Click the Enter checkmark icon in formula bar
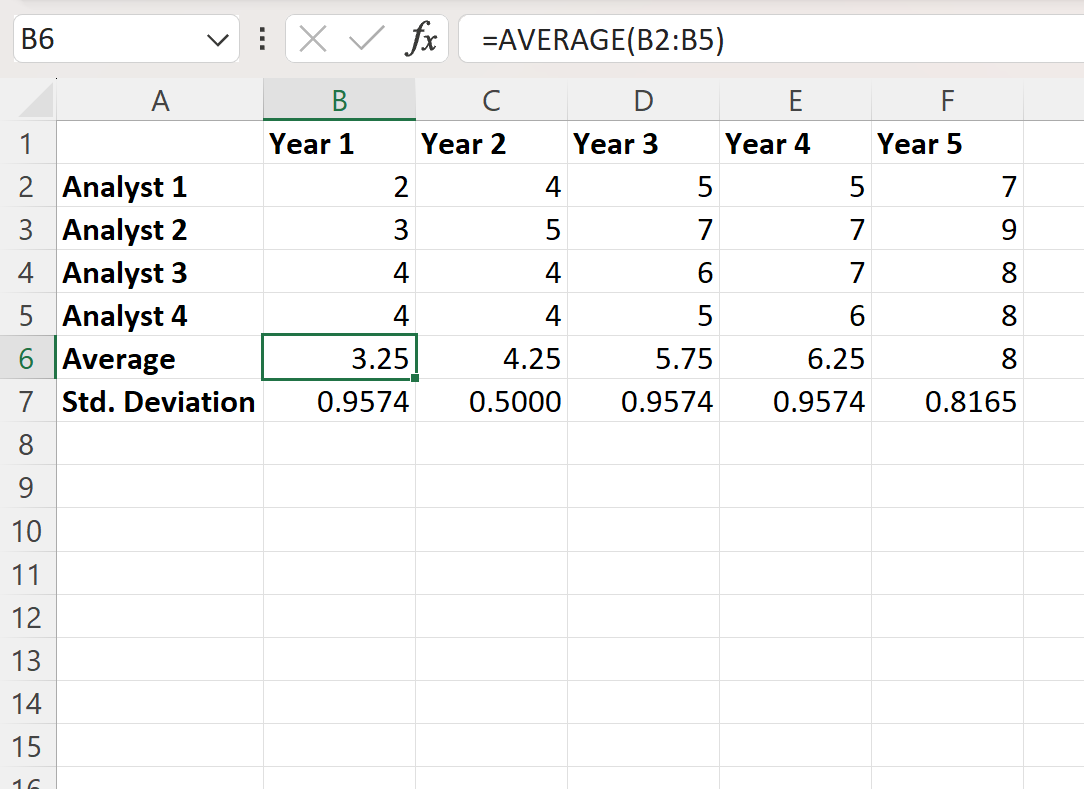 [x=366, y=39]
